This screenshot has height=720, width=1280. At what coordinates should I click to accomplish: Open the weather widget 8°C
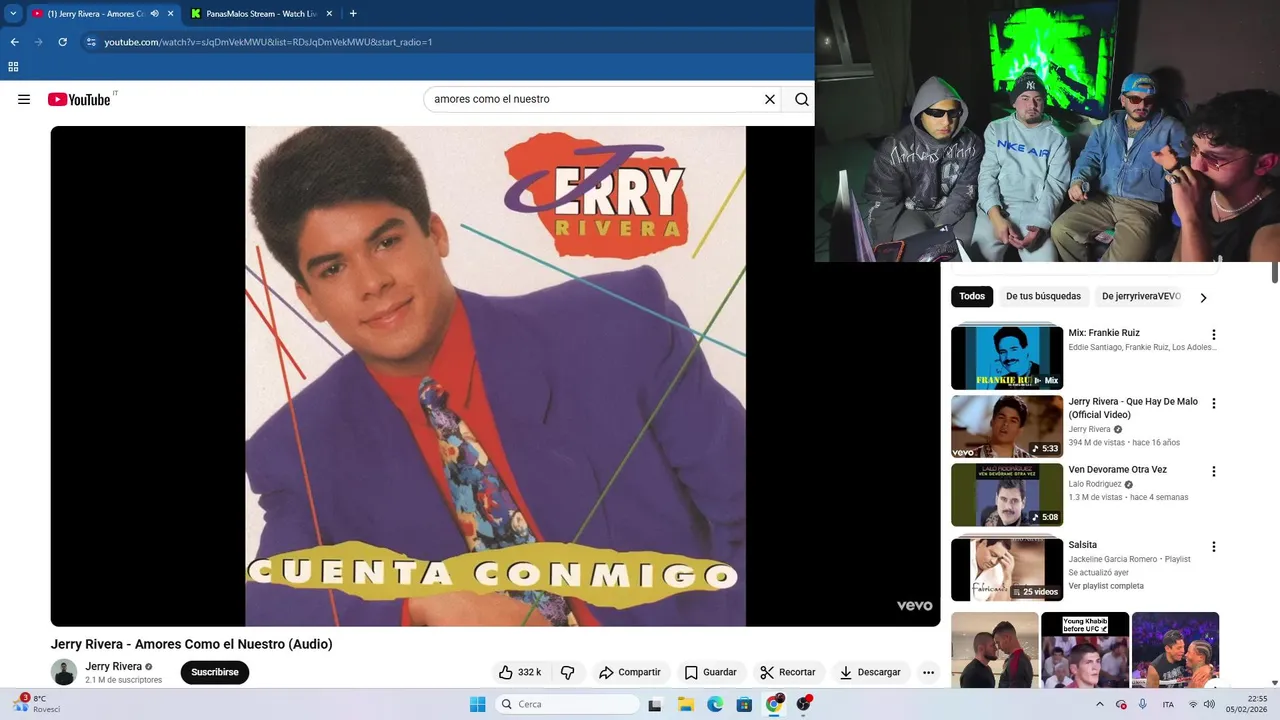[37, 704]
